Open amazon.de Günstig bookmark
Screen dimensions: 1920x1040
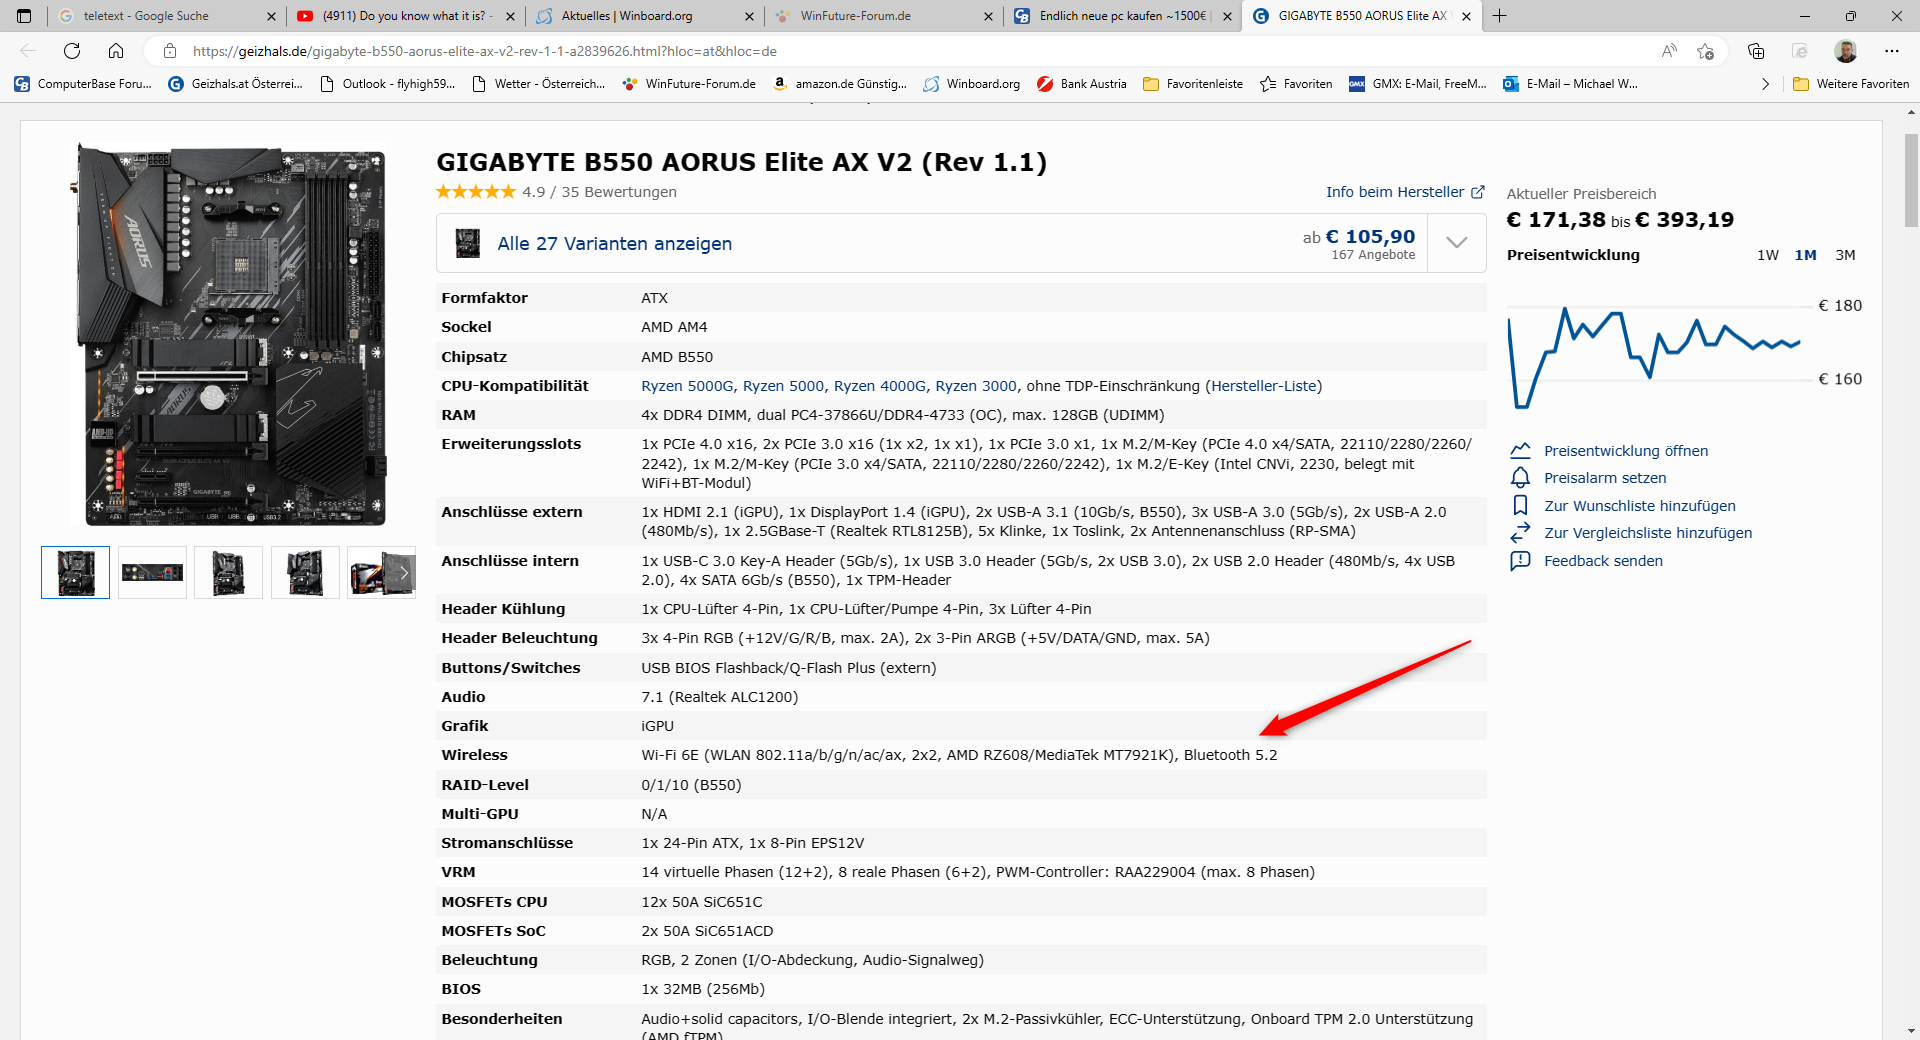click(x=840, y=84)
